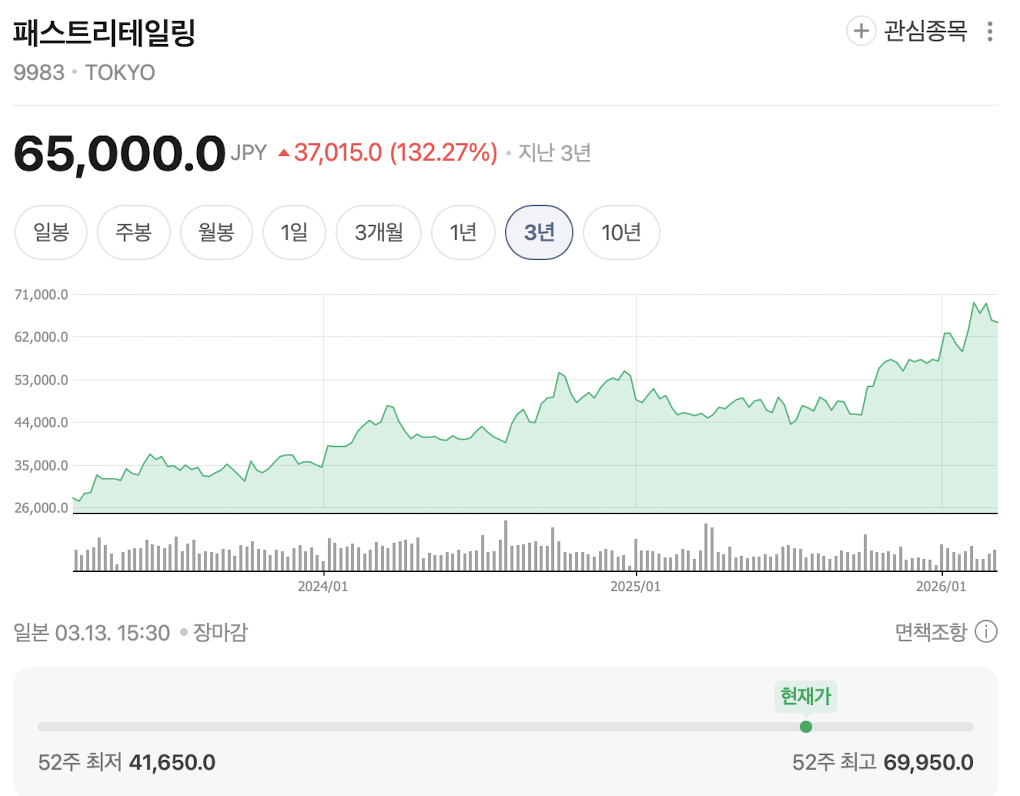Click the 2024/01 marker on chart axis
This screenshot has width=1020, height=796.
click(323, 586)
